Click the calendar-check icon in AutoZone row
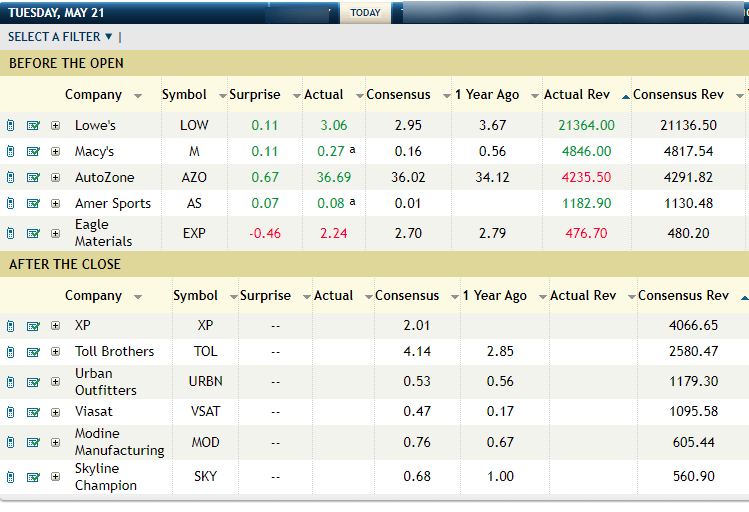Screen dimensions: 749x512 [33, 178]
